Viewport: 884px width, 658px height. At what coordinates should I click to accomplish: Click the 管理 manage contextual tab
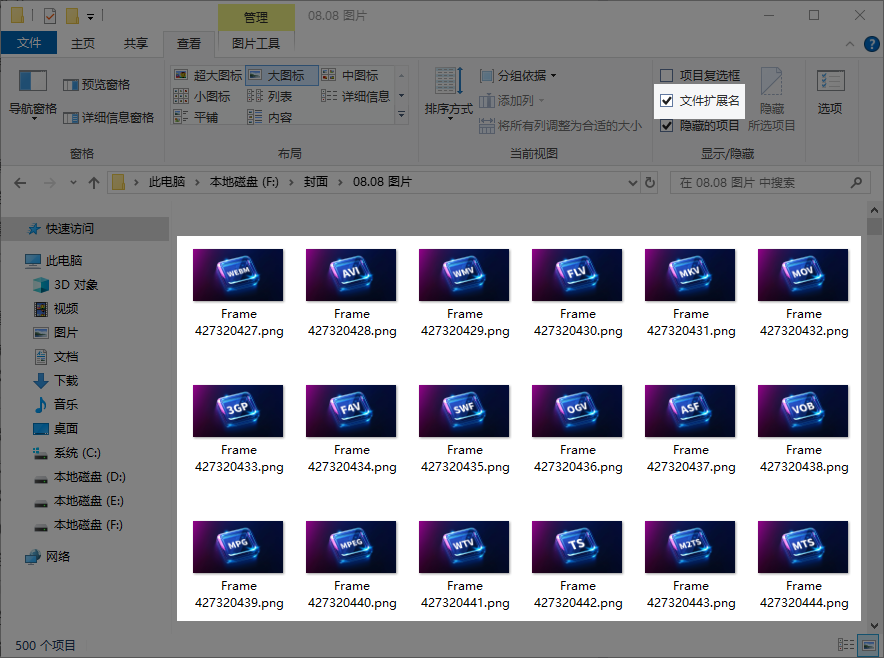click(256, 17)
